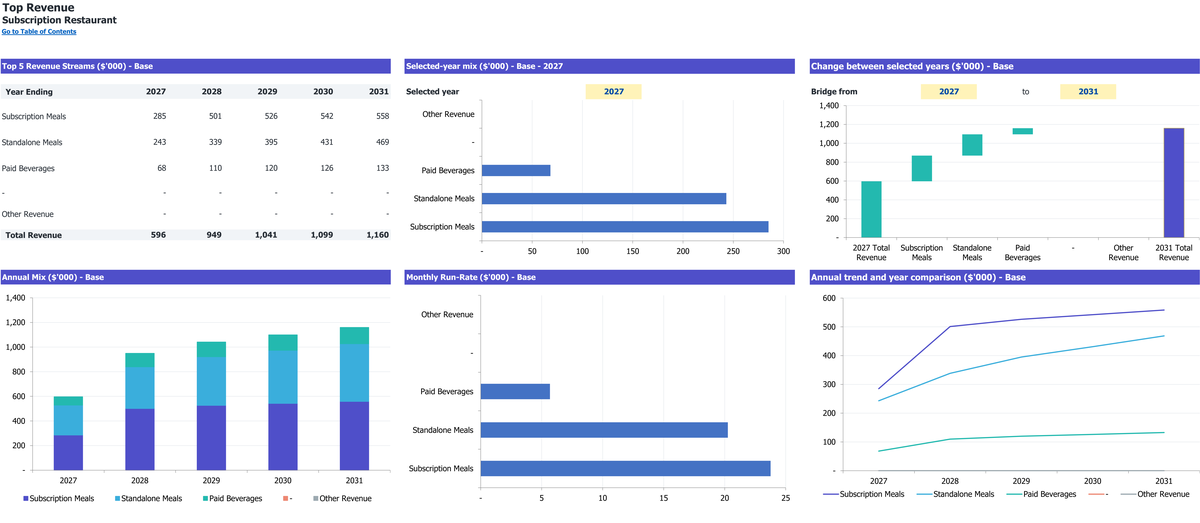
Task: Select the yellow Selected year 2027 cell
Action: 614,91
